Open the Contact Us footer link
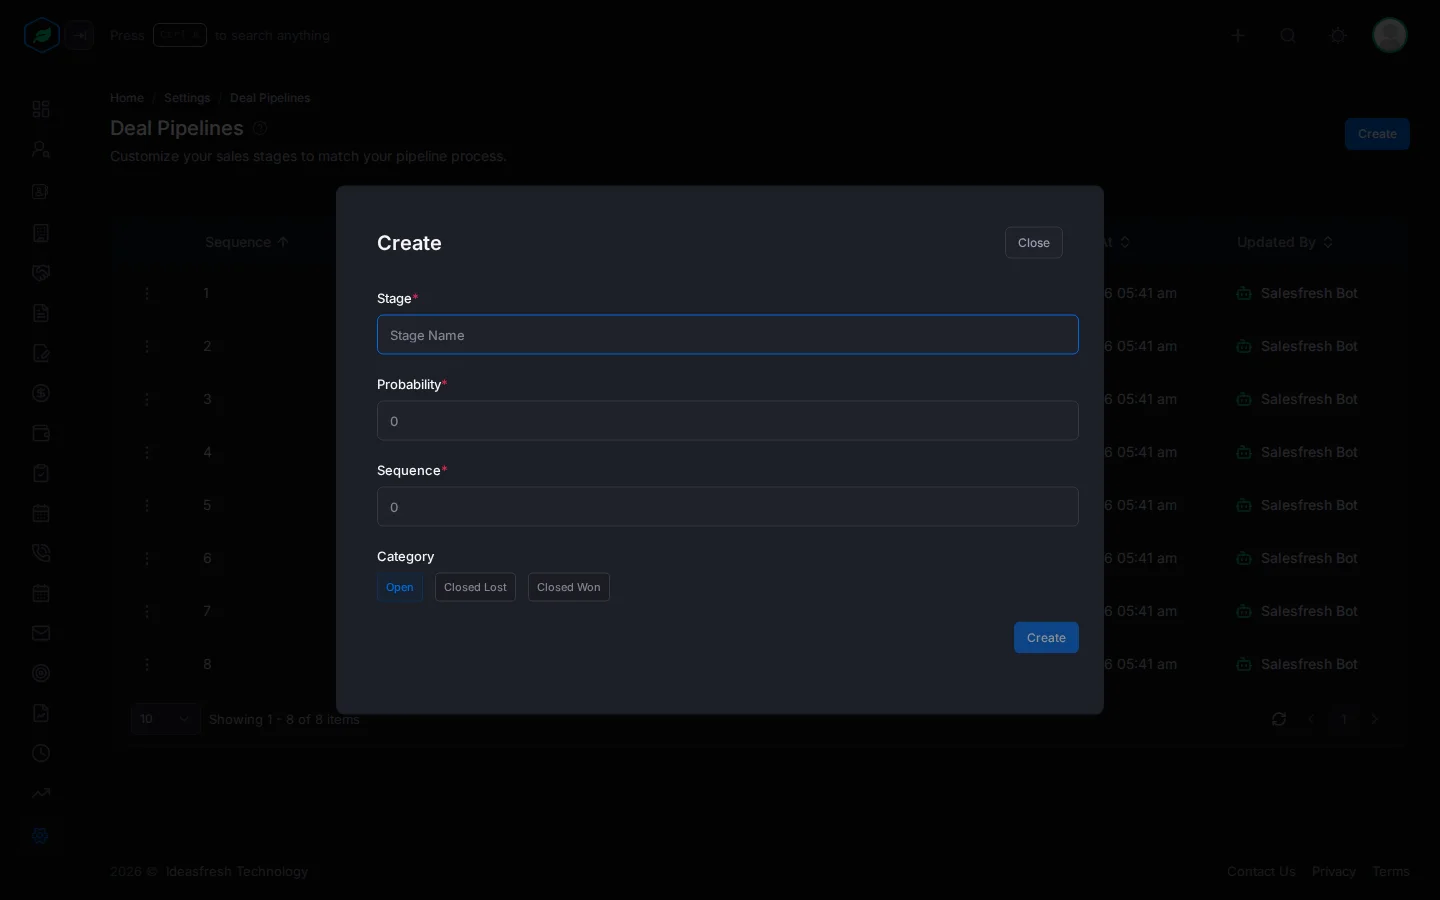 pyautogui.click(x=1261, y=872)
